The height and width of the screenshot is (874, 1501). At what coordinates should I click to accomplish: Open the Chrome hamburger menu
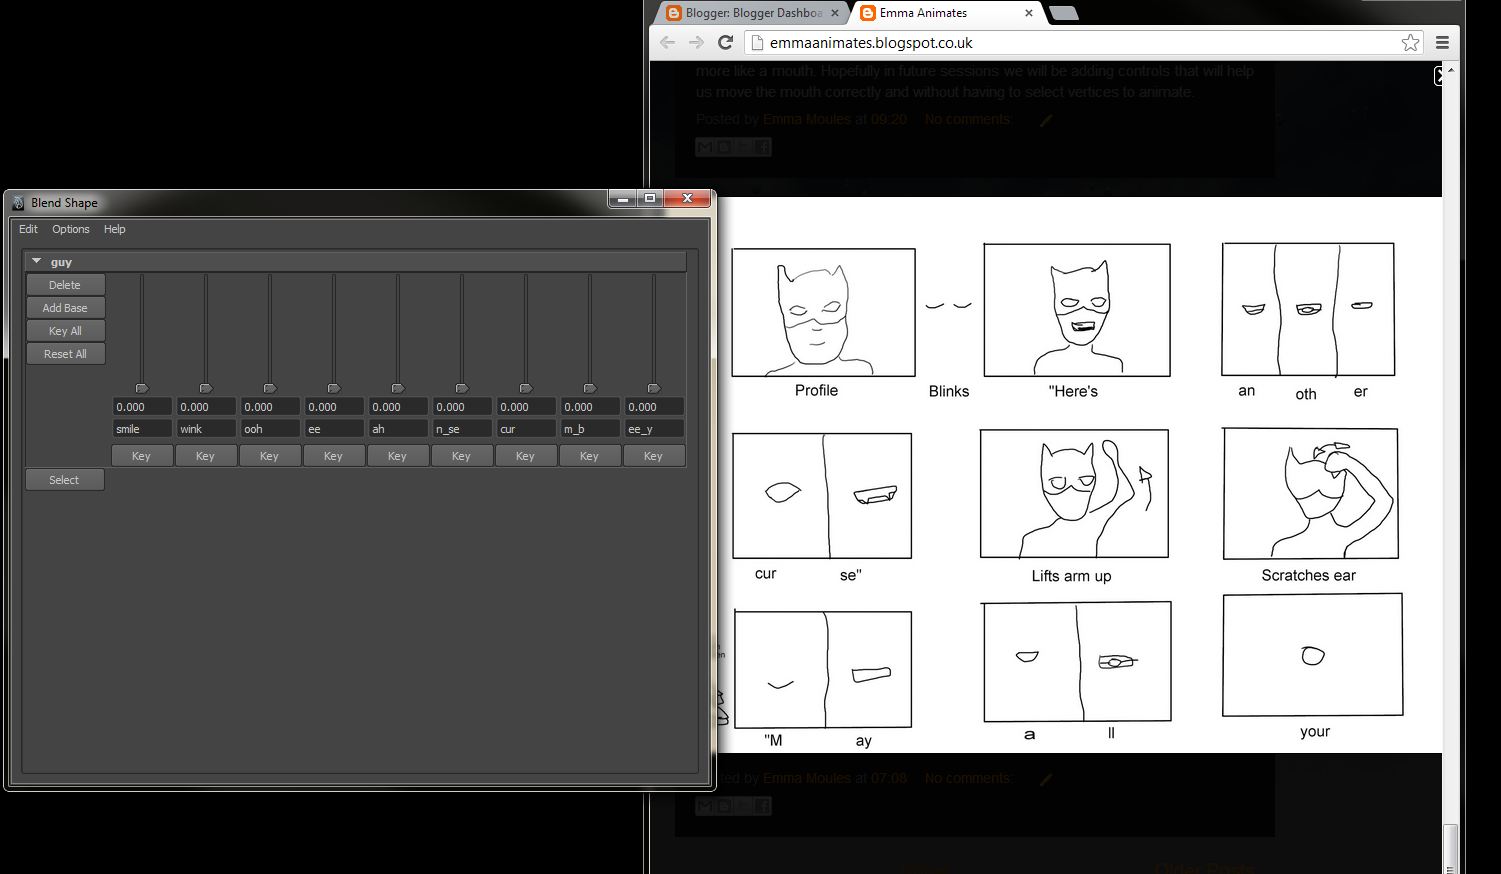tap(1442, 42)
